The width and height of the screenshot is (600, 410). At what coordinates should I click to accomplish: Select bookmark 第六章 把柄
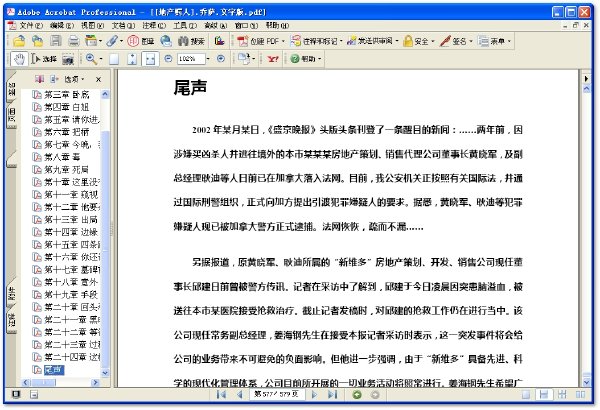tap(66, 132)
